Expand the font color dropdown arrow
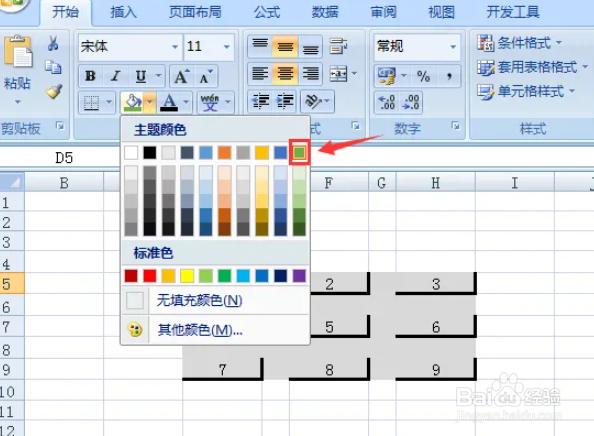 point(186,102)
